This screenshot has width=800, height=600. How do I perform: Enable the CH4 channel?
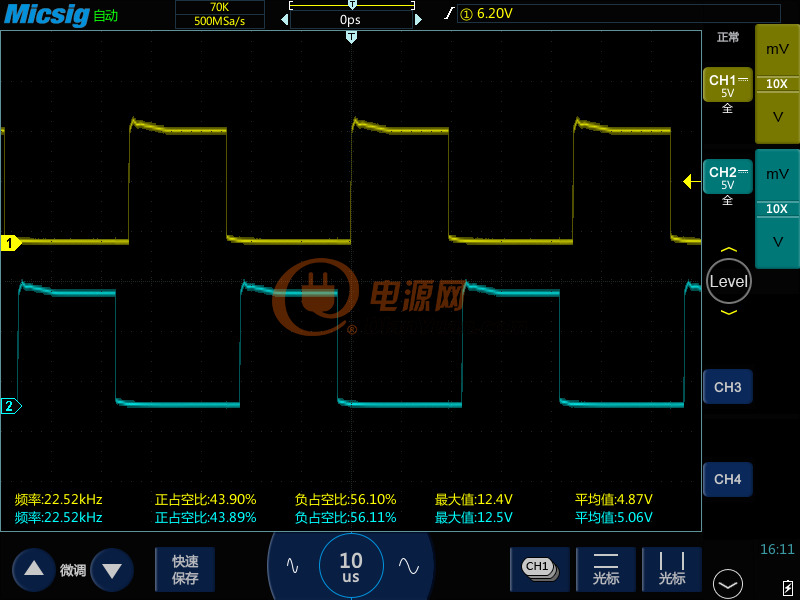click(x=728, y=479)
